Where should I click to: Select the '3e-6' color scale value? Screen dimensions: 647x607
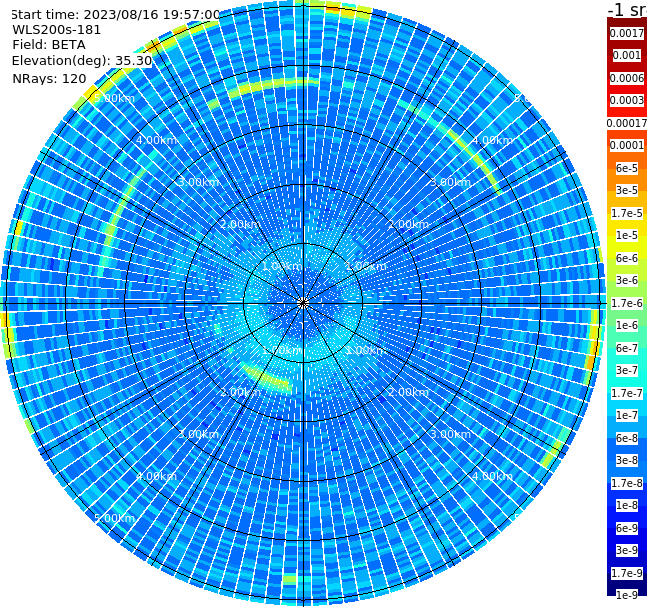coord(627,280)
